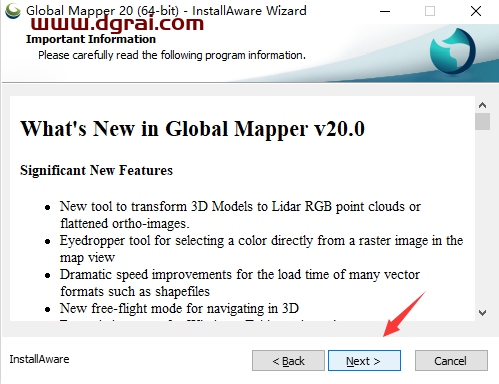Click the Global Mapper title bar icon
This screenshot has height=384, width=499.
click(13, 11)
